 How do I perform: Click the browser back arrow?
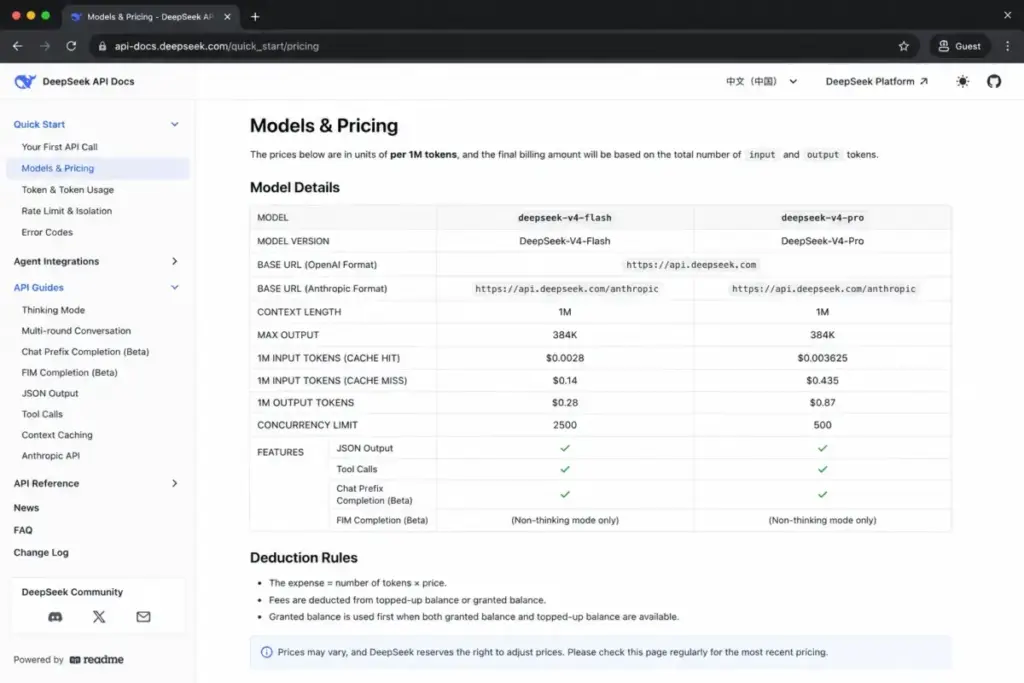pos(18,46)
